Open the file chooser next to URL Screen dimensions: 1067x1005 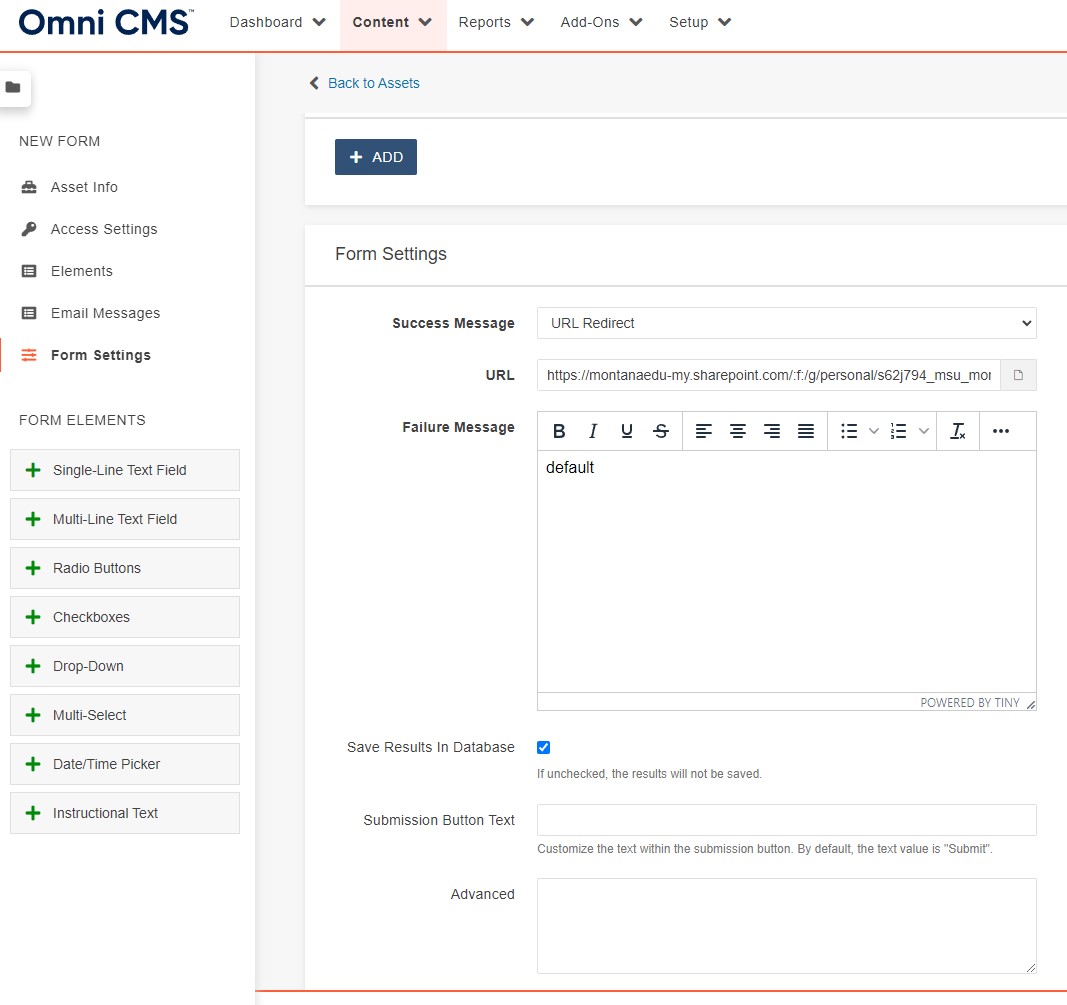1019,375
